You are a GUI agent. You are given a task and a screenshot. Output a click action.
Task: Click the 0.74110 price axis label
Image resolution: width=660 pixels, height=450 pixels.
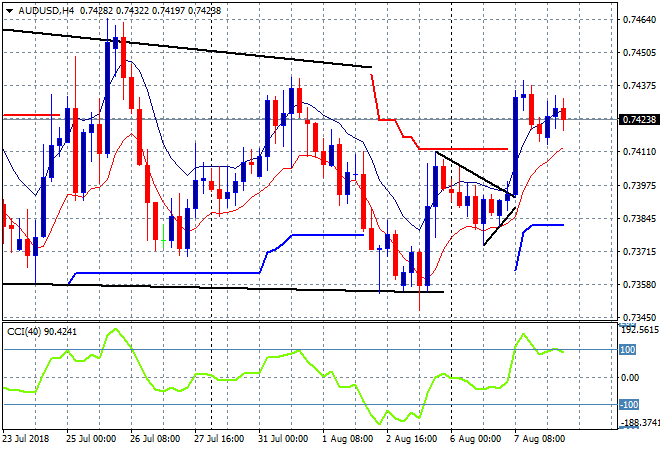(639, 152)
